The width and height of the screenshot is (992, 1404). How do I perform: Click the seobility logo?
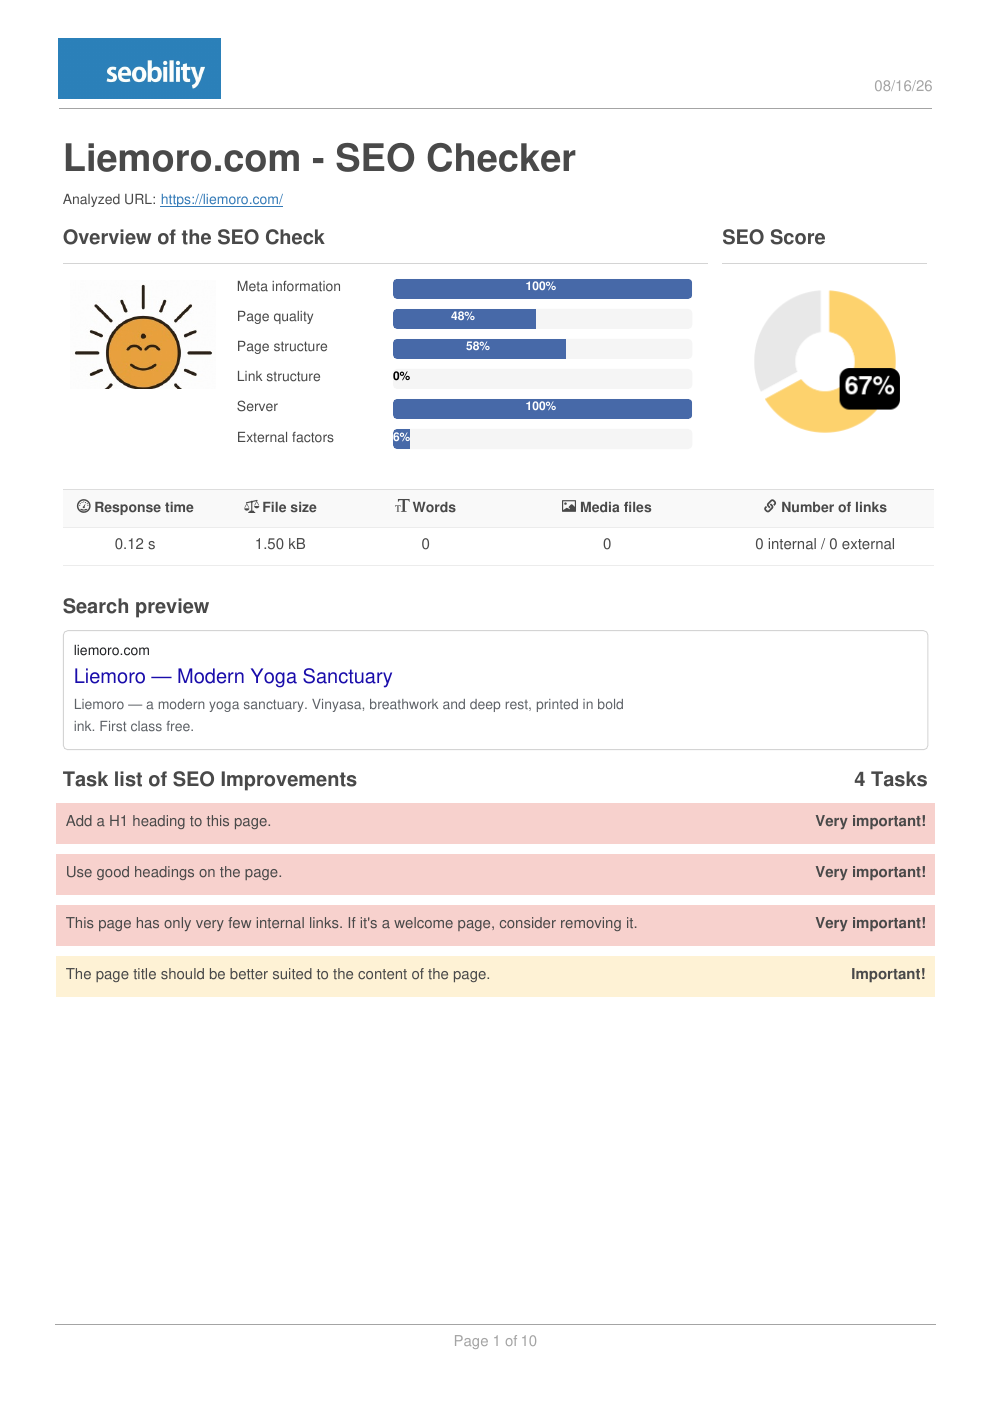139,68
